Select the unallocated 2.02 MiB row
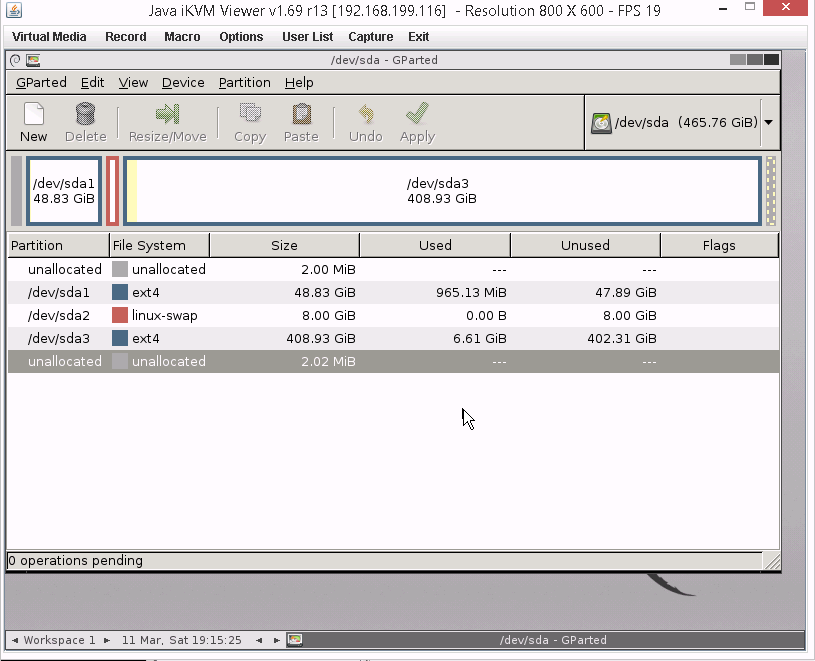 coord(393,361)
